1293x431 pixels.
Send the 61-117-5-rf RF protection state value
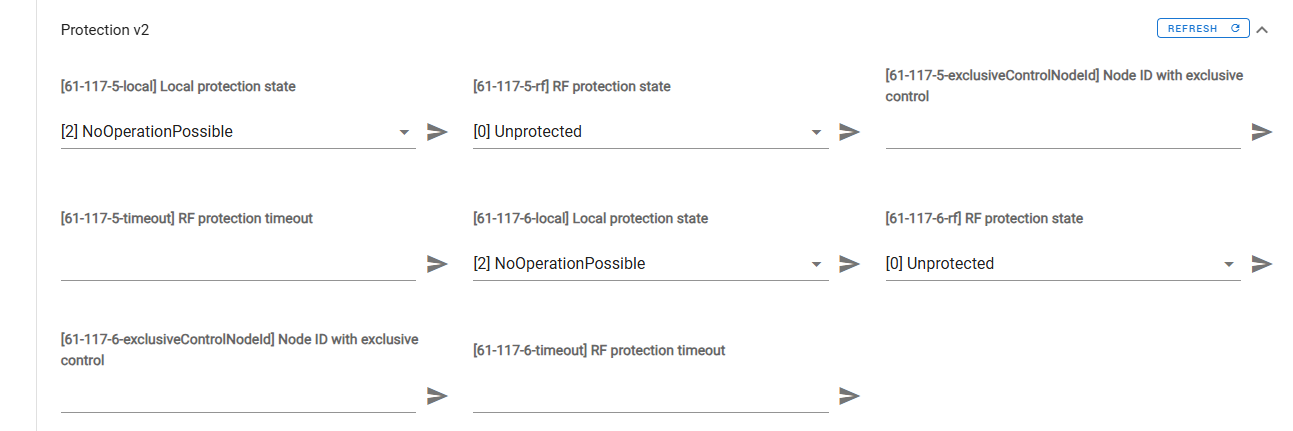849,132
